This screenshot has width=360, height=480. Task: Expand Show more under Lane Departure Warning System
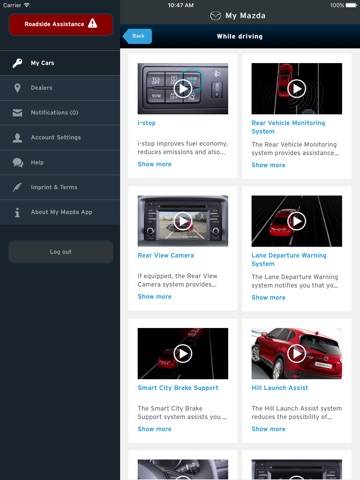tap(268, 297)
